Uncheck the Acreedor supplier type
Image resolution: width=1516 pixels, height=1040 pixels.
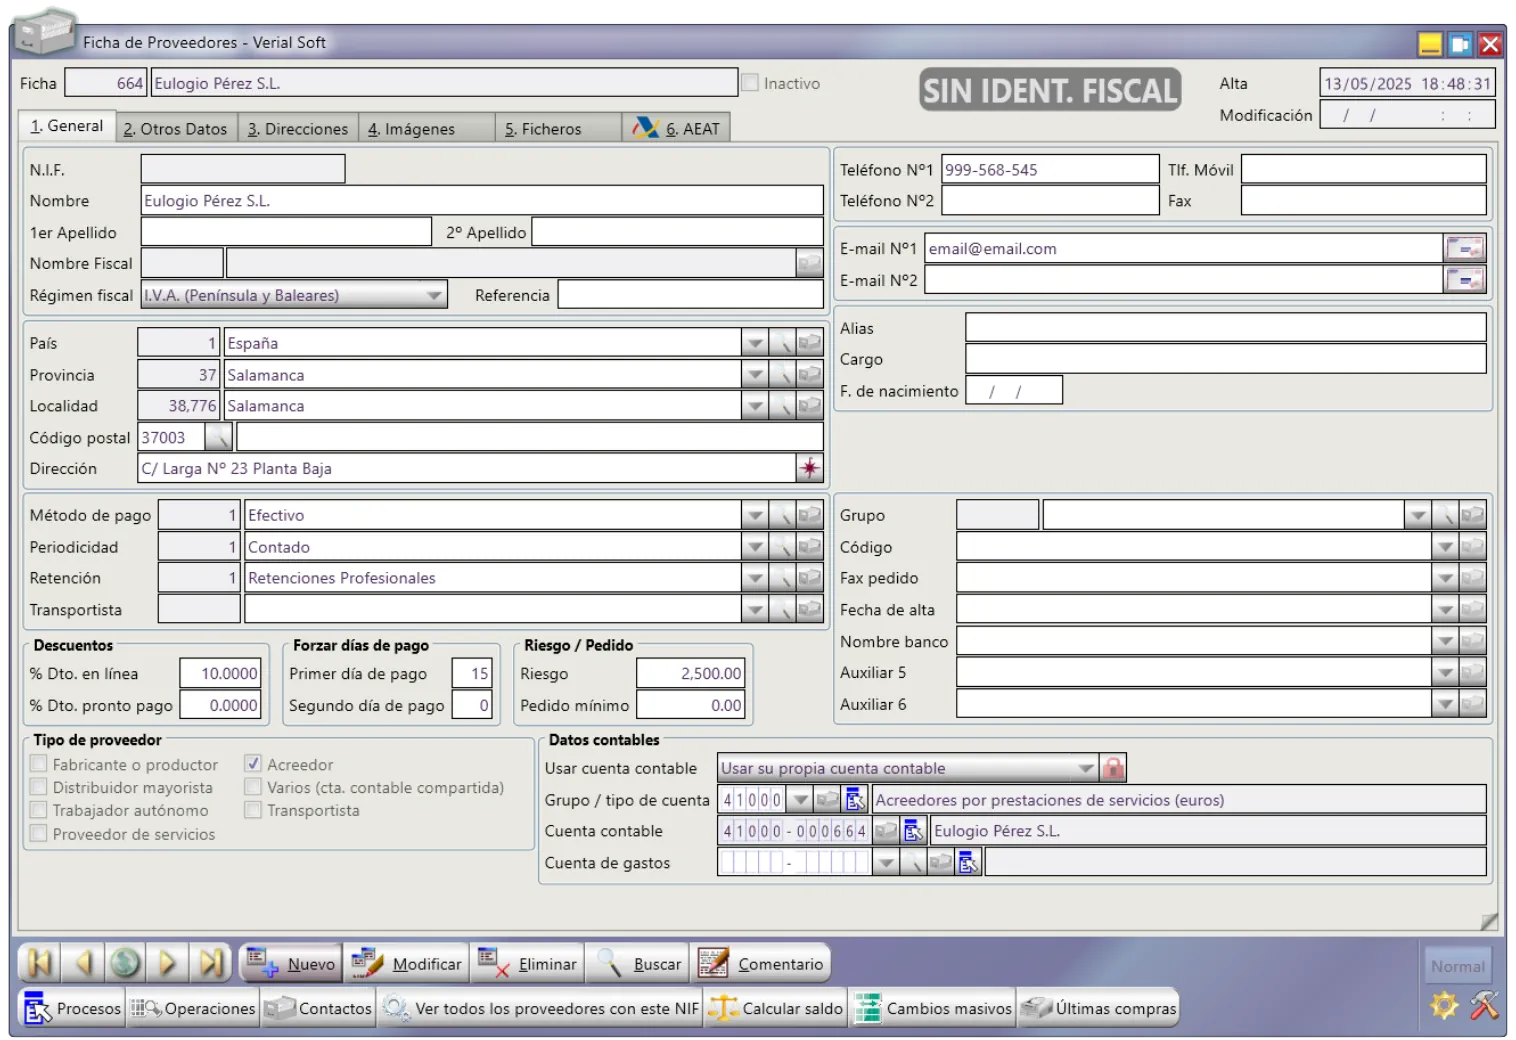tap(253, 764)
